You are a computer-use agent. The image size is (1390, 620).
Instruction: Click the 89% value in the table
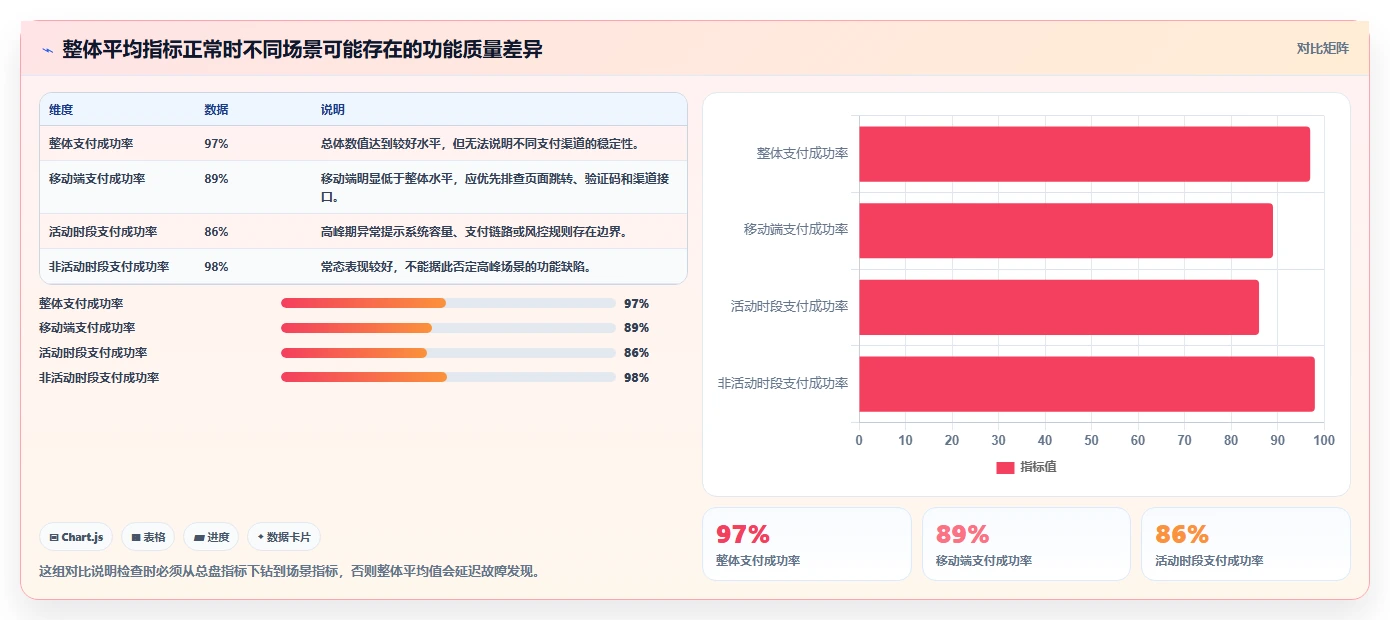pyautogui.click(x=216, y=179)
